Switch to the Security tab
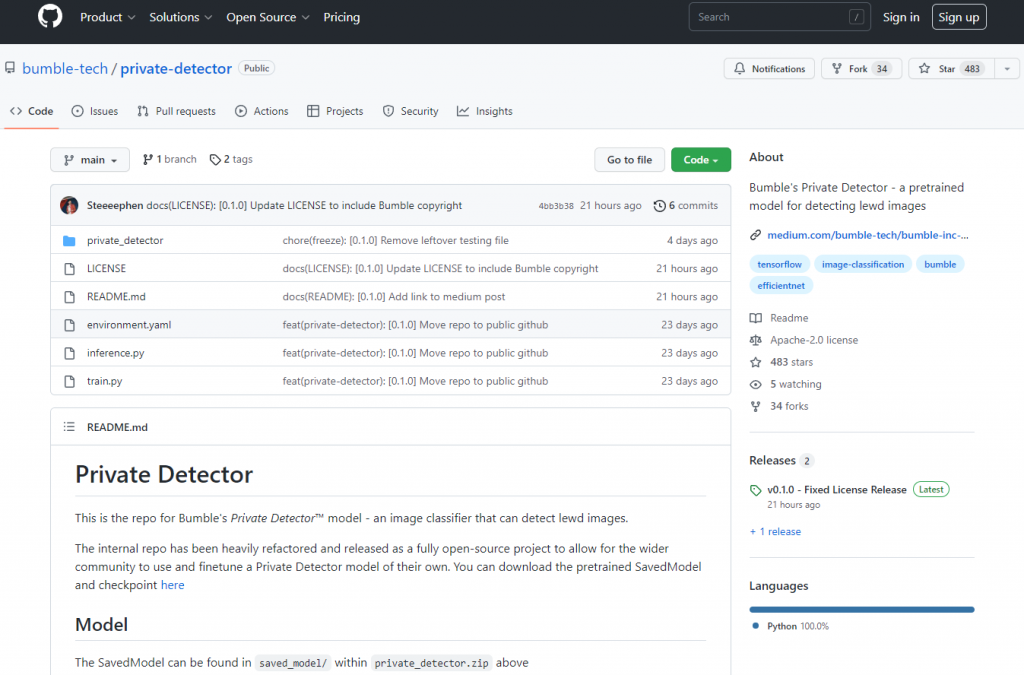This screenshot has height=675, width=1024. [410, 111]
